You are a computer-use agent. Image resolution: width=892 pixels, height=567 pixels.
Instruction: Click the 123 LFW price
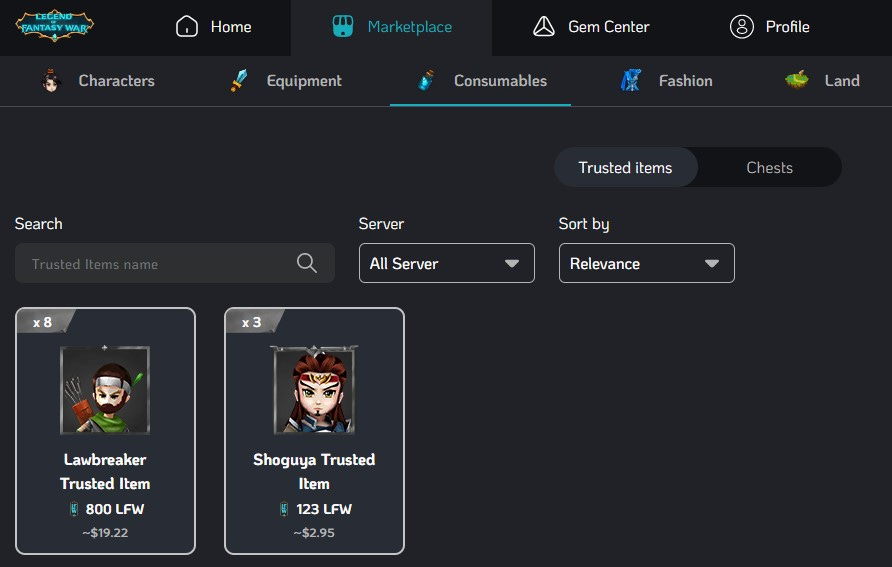tap(324, 509)
